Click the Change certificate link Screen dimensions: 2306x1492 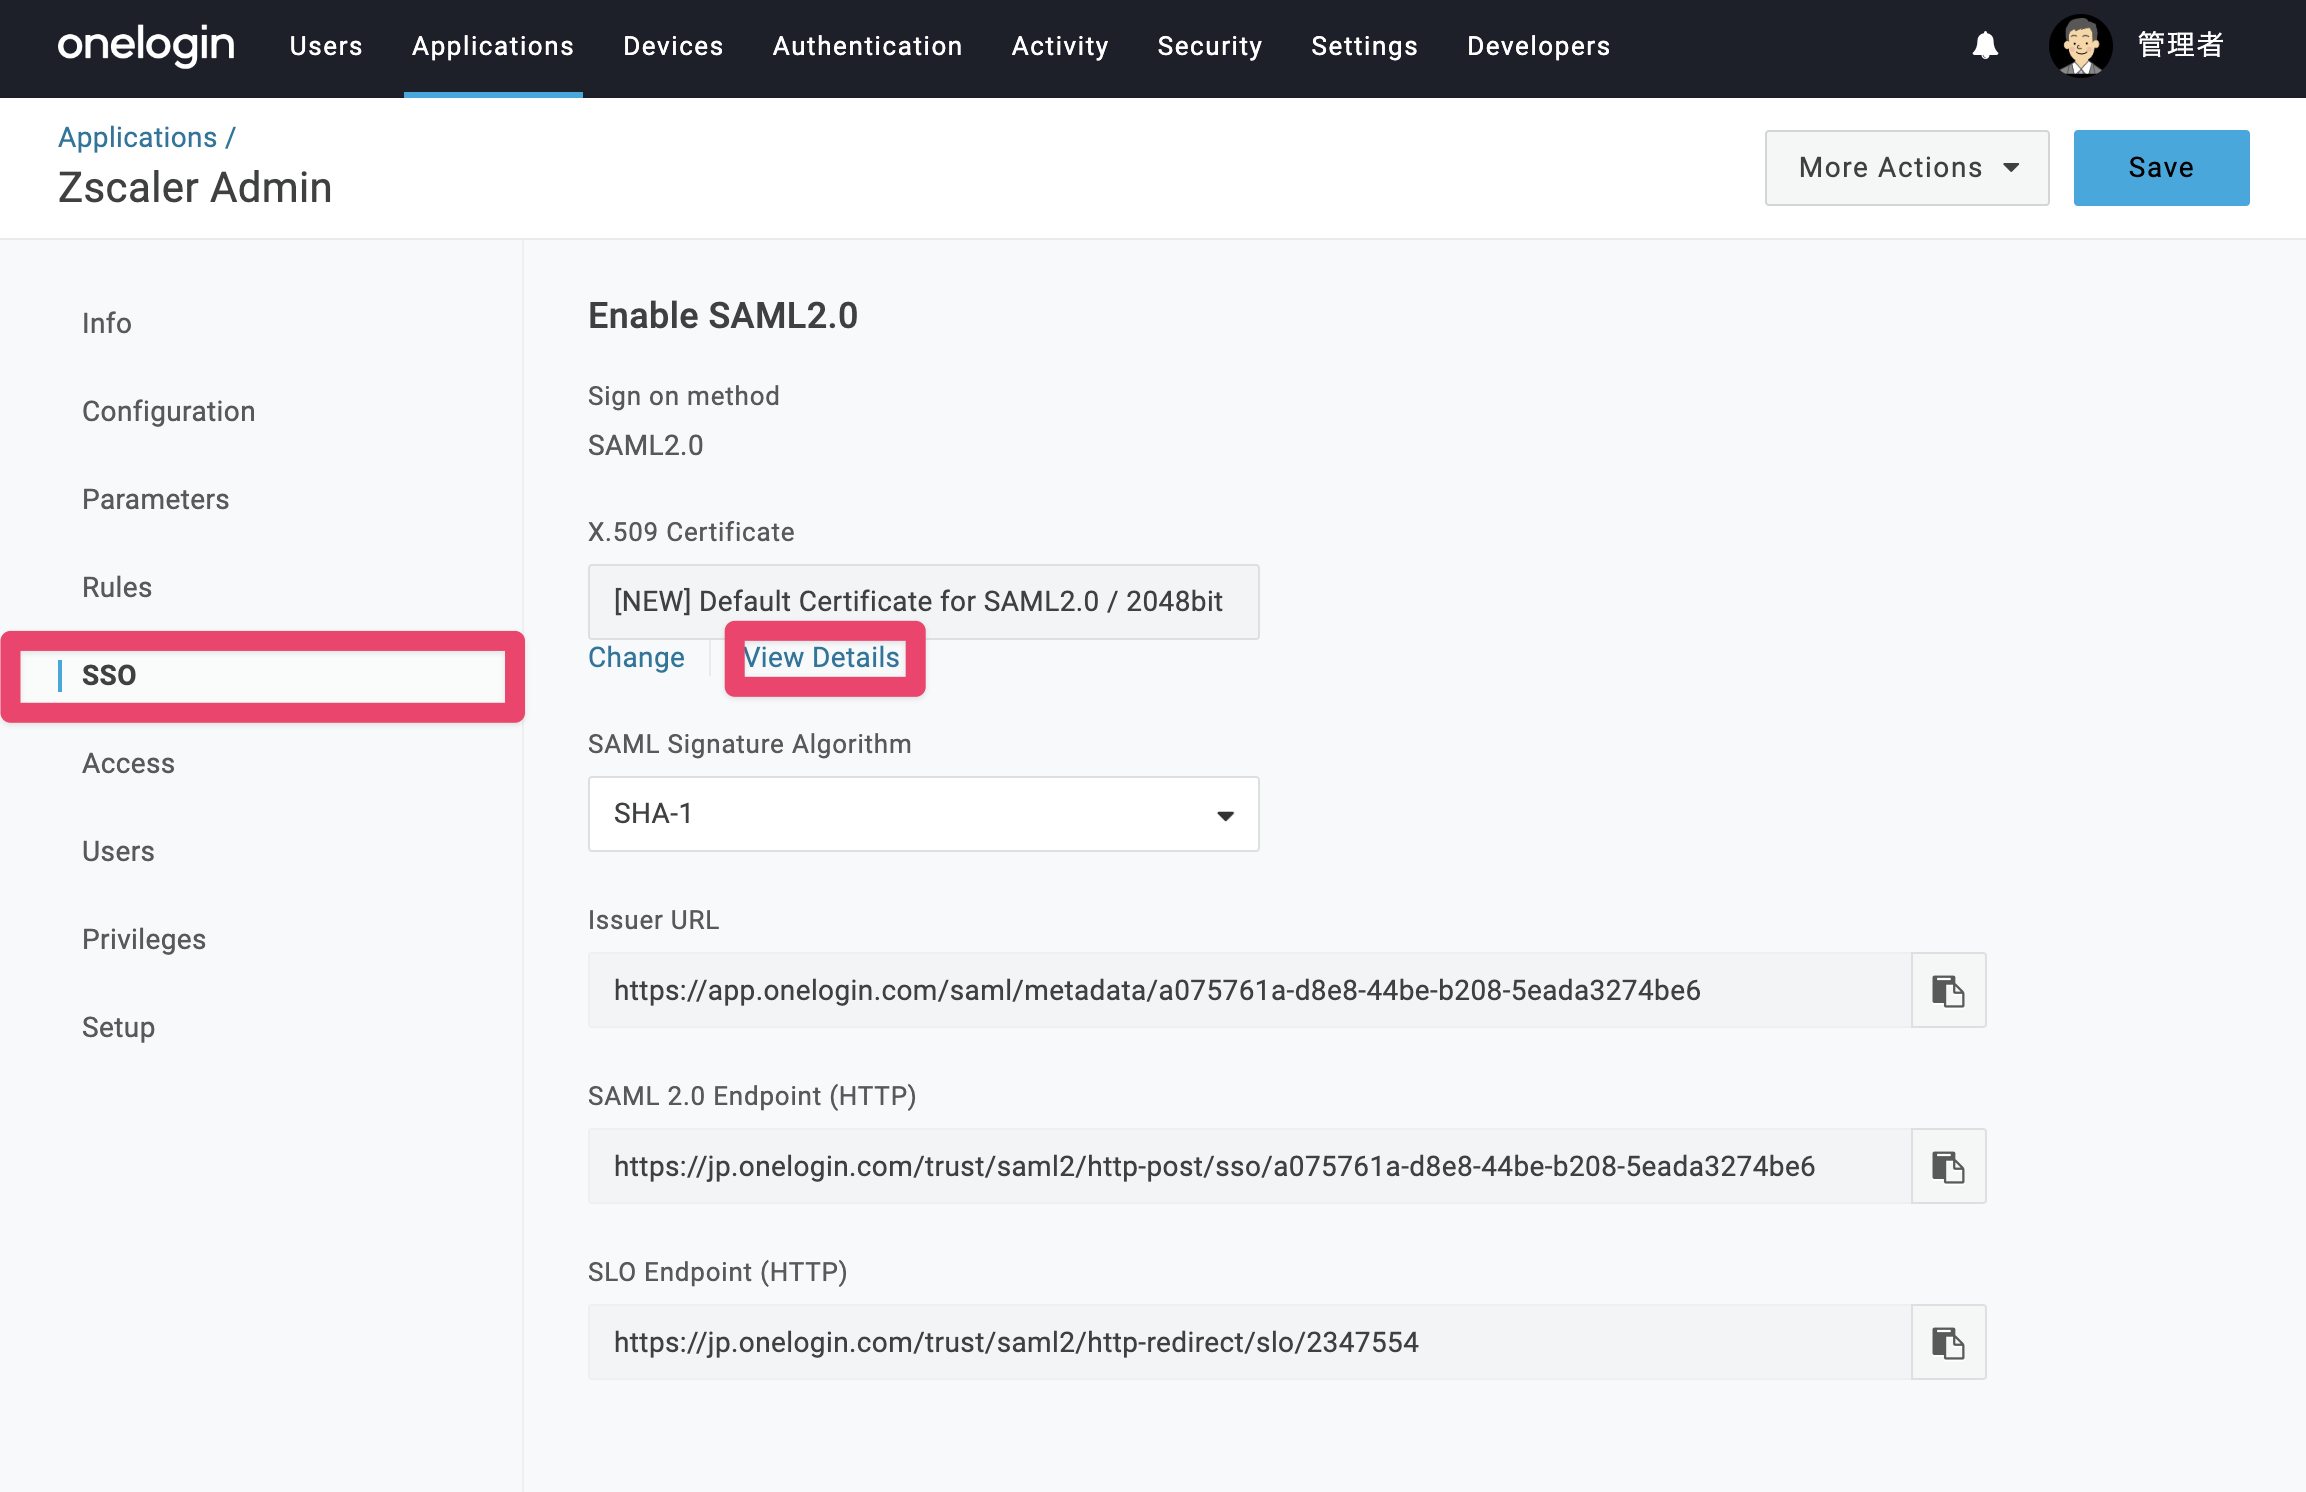(x=636, y=658)
